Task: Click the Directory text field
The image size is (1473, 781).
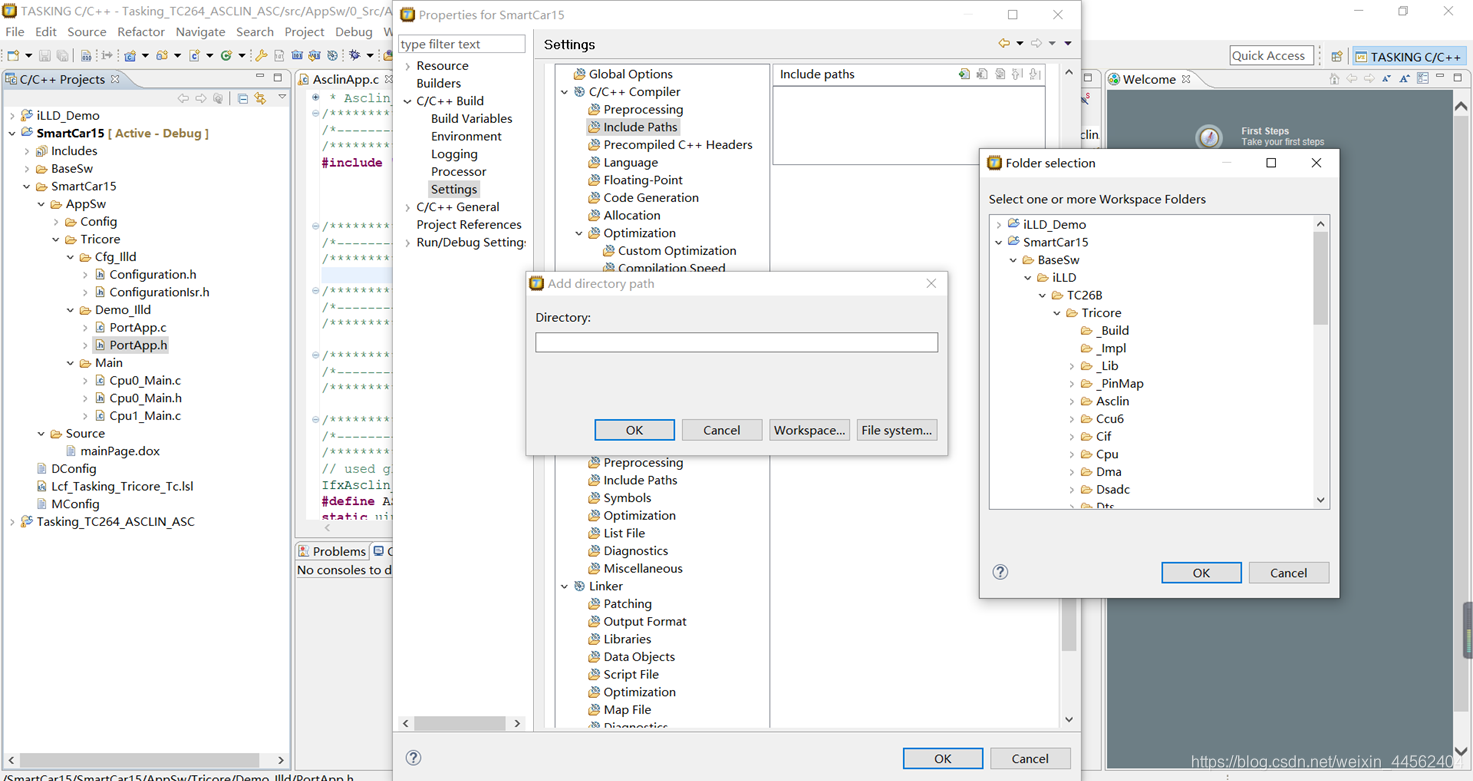Action: click(736, 342)
